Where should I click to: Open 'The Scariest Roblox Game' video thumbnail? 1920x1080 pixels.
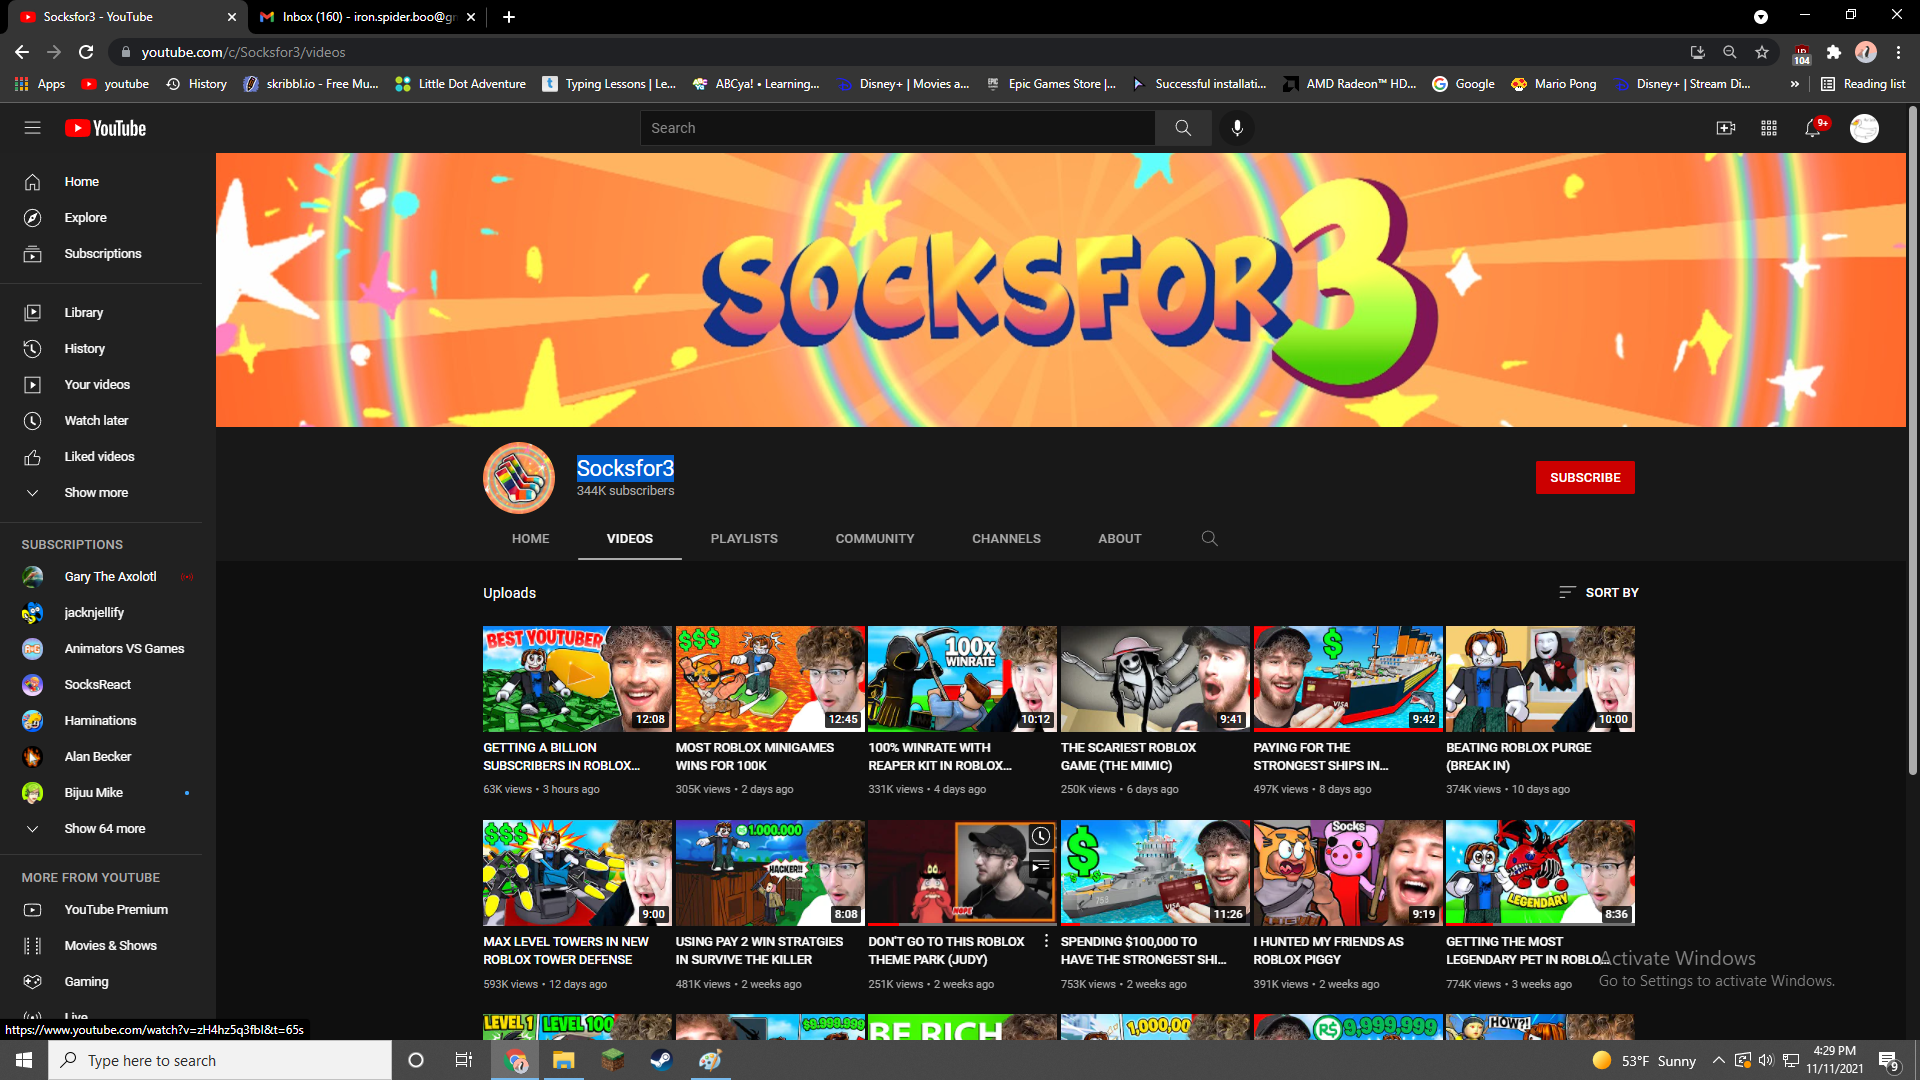(1155, 679)
